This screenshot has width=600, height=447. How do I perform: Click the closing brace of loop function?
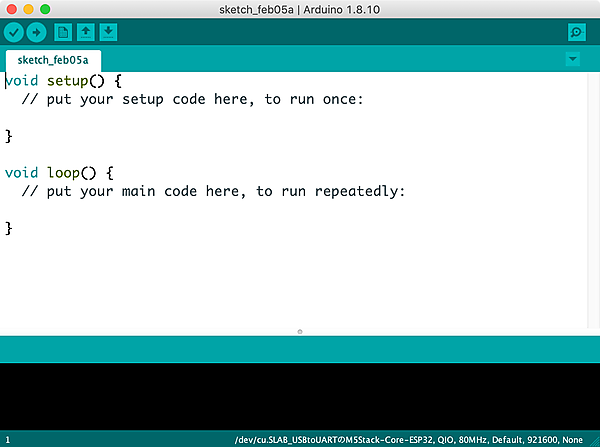pos(9,228)
